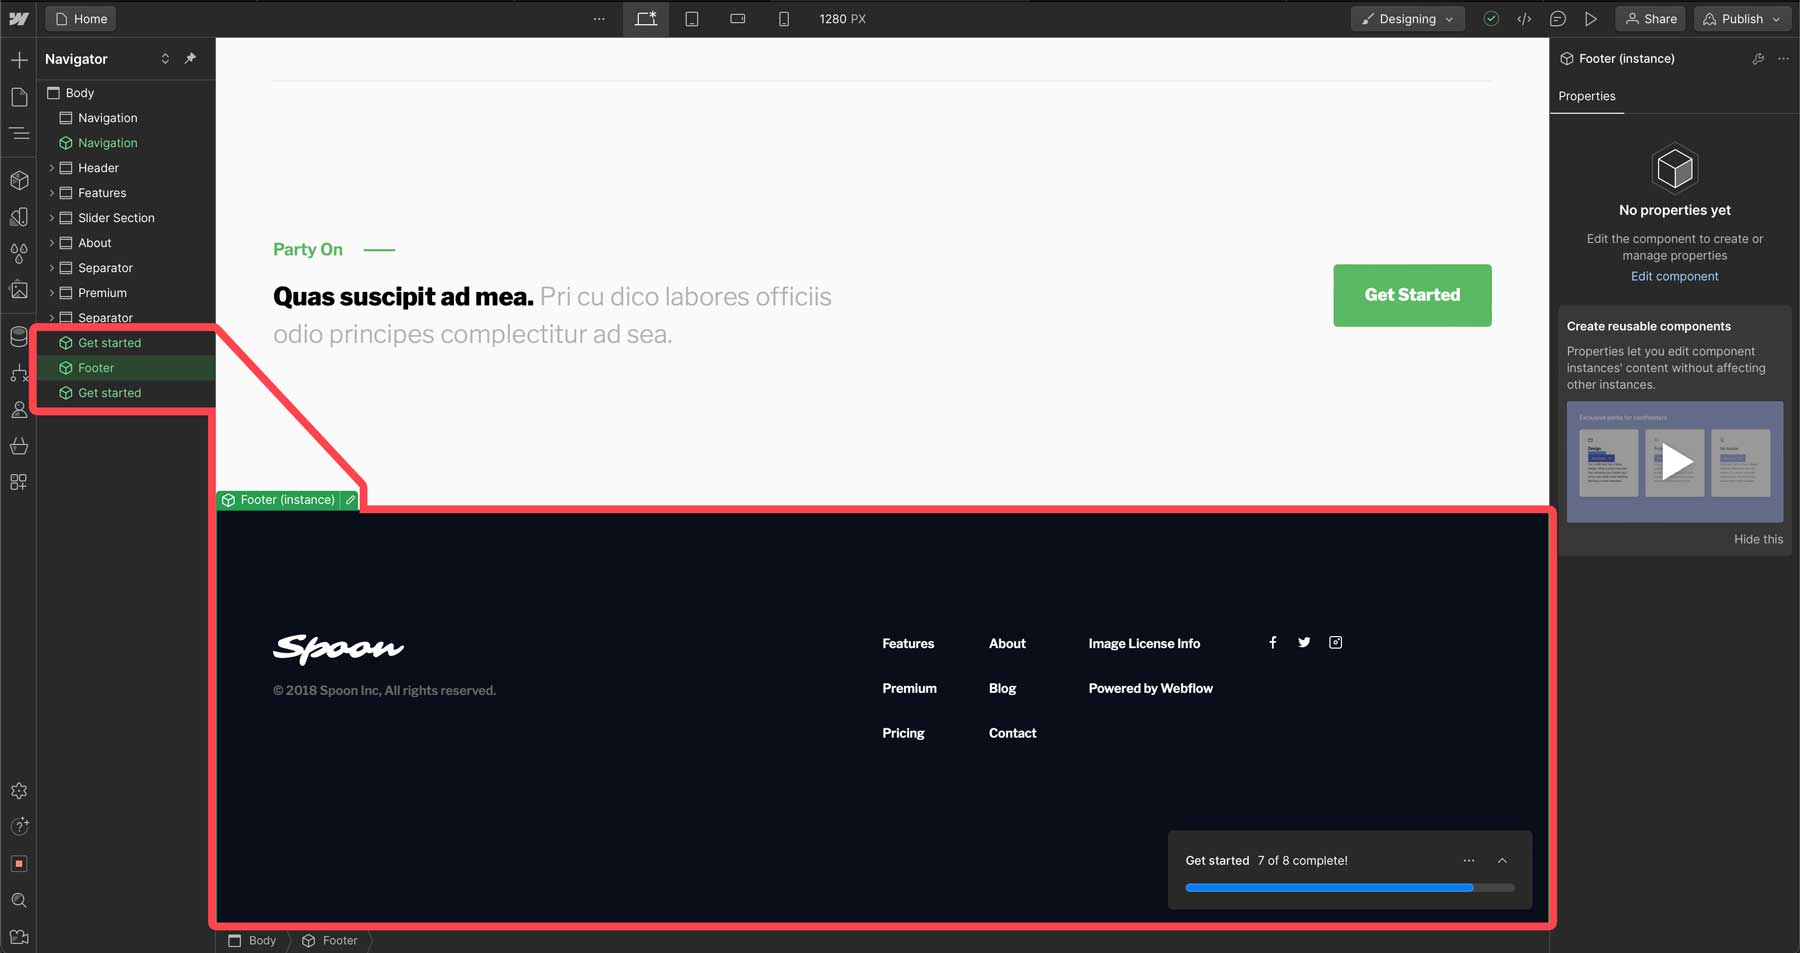
Task: Click the Edit component link
Action: [1674, 276]
